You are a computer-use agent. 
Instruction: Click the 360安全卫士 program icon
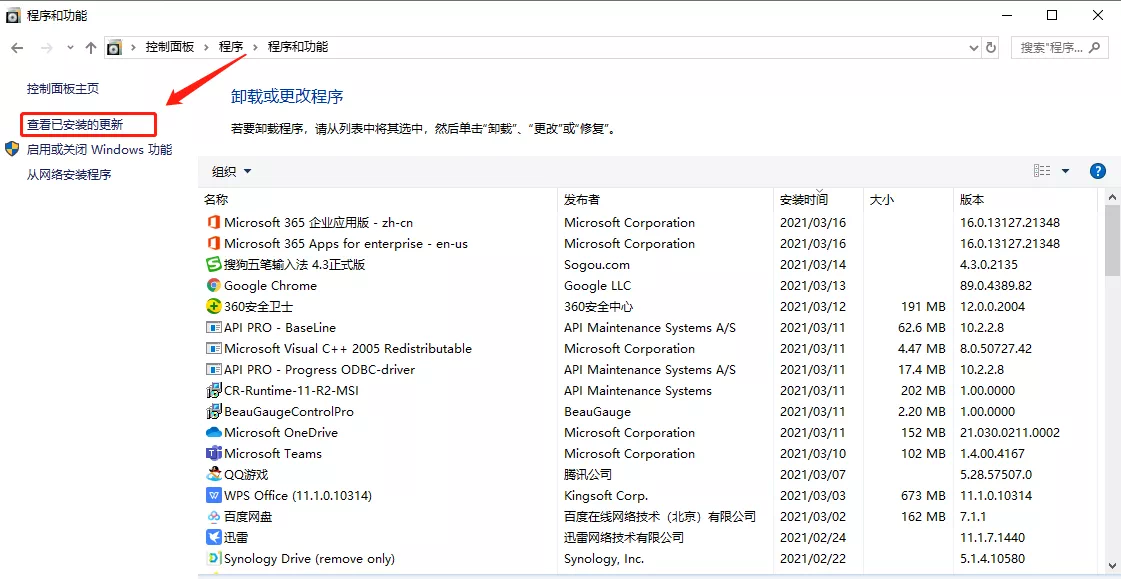(212, 306)
